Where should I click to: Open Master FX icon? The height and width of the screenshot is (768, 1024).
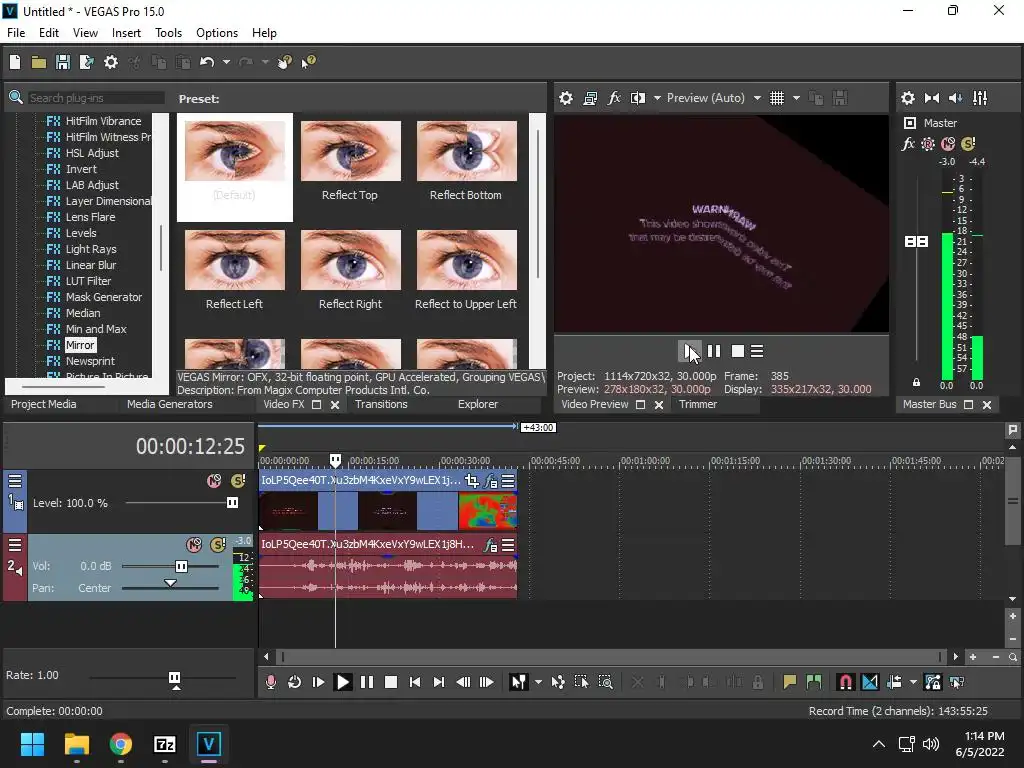pos(908,144)
